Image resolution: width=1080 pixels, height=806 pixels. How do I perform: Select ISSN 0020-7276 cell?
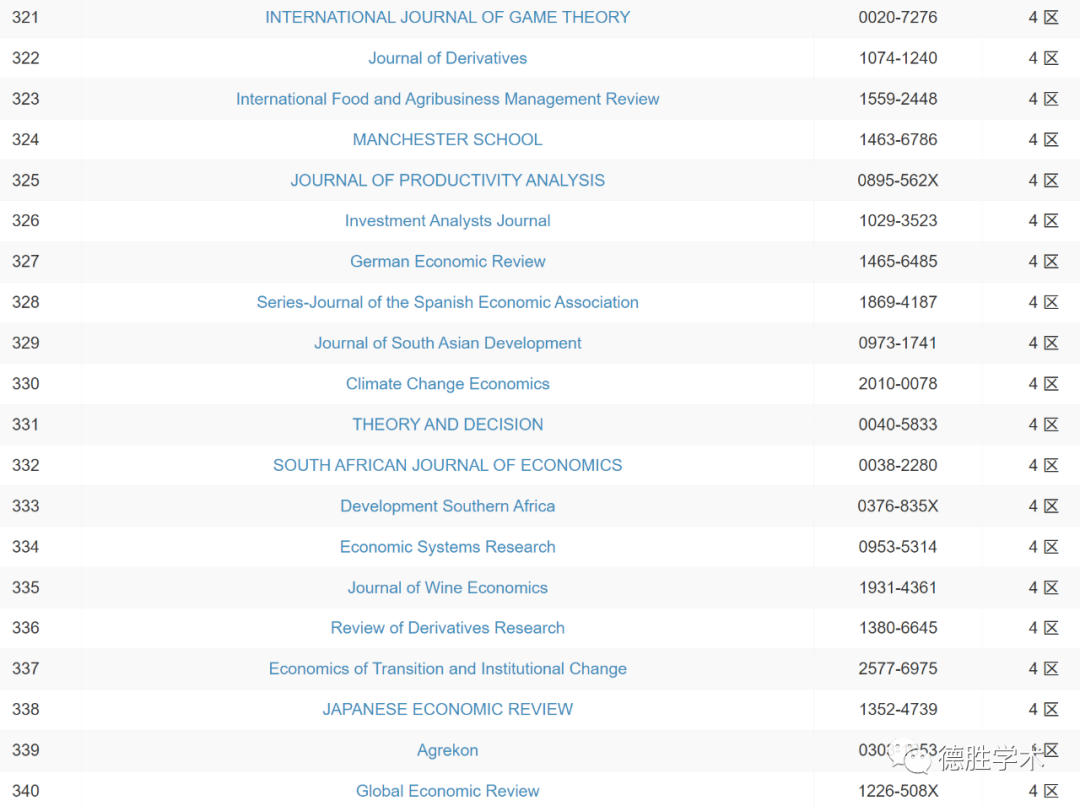pos(897,17)
